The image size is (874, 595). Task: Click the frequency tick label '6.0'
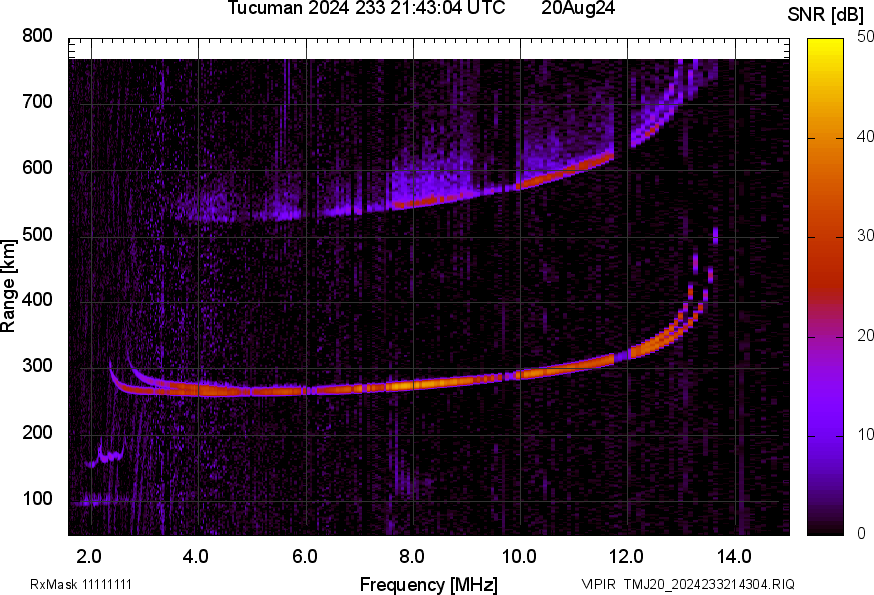[304, 557]
